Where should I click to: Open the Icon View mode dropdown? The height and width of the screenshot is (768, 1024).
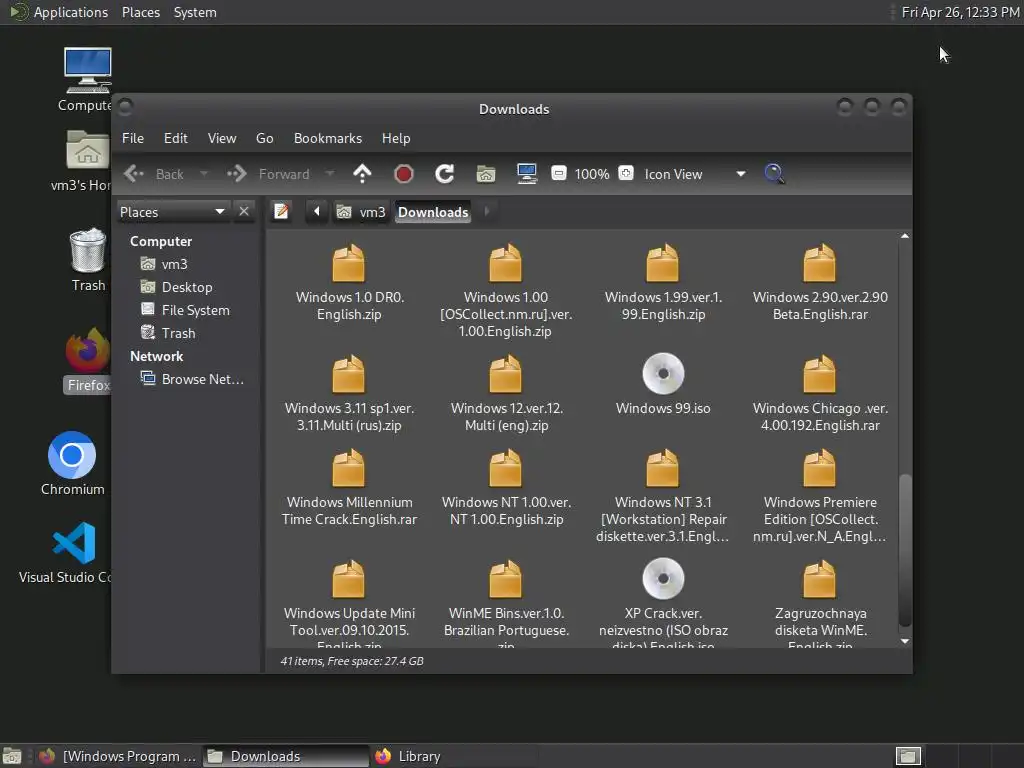coord(695,174)
